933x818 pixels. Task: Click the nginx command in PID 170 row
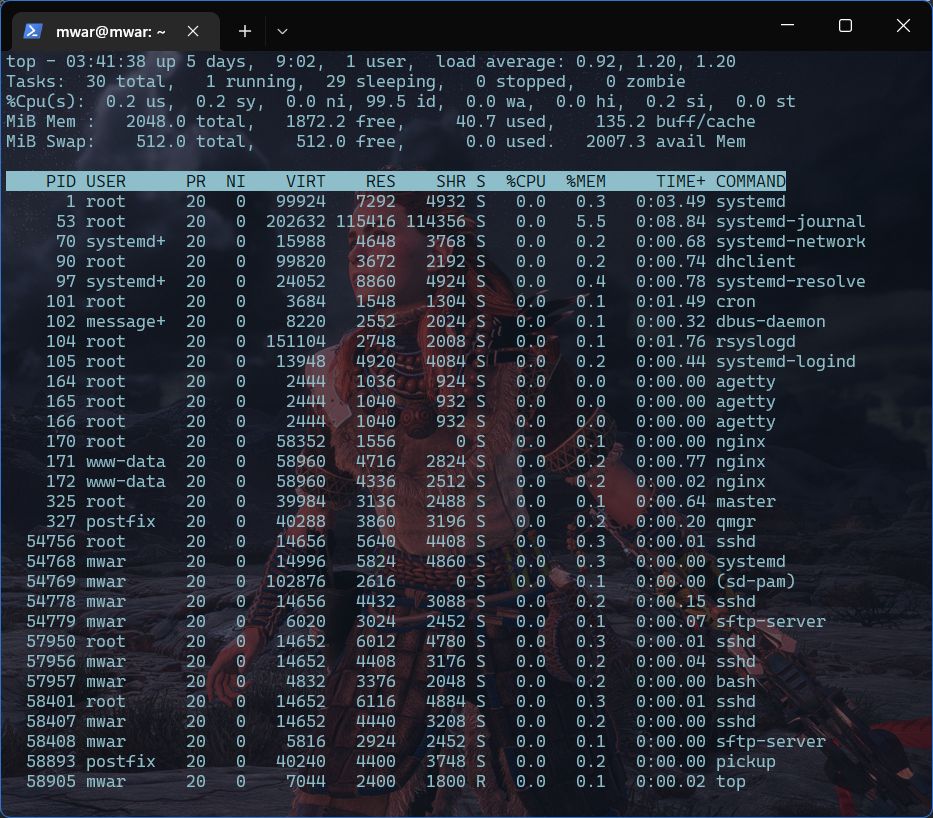pyautogui.click(x=741, y=441)
